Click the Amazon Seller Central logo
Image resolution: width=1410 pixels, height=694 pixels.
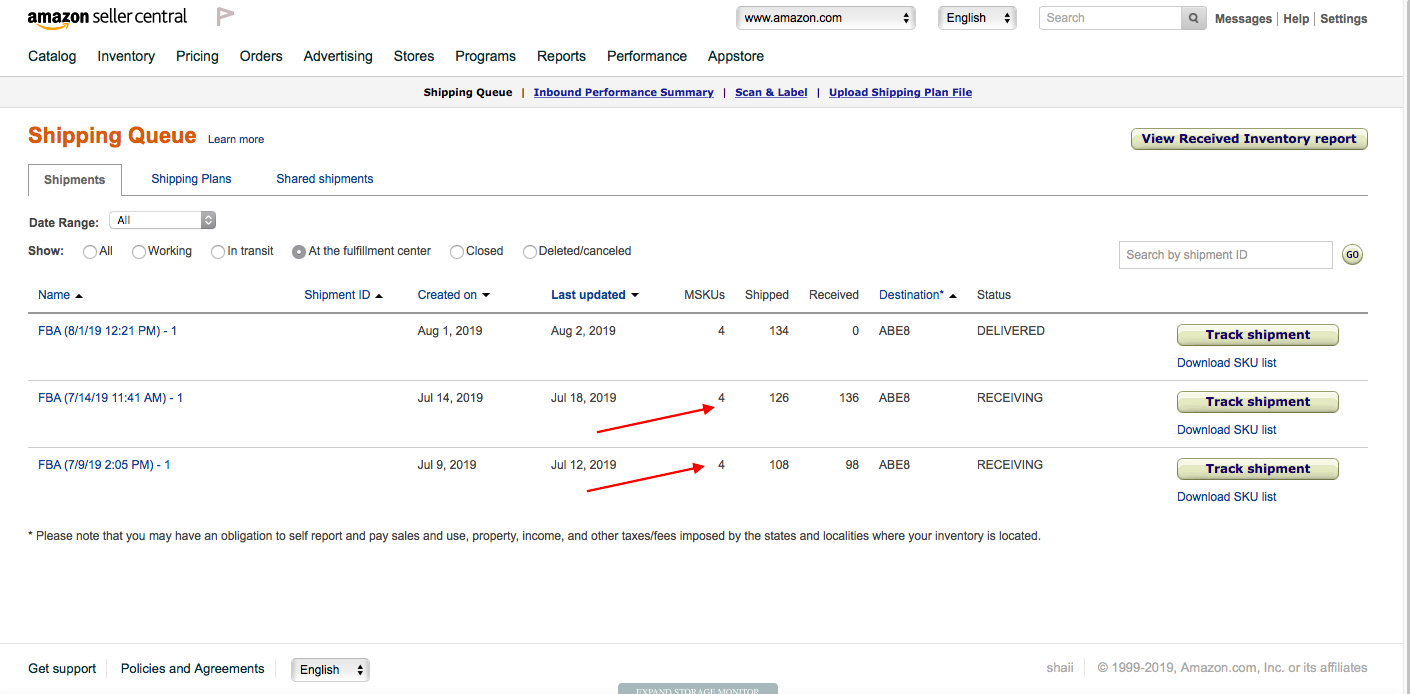107,18
